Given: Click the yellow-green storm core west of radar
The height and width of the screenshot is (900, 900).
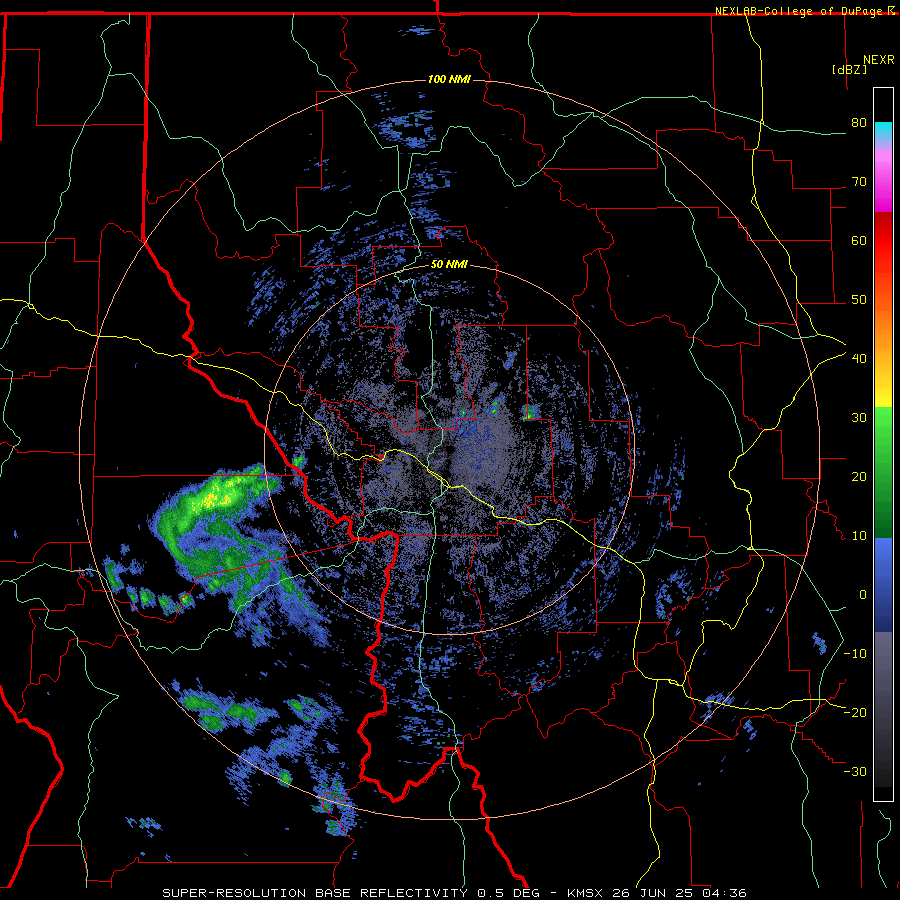Looking at the screenshot, I should click(215, 496).
